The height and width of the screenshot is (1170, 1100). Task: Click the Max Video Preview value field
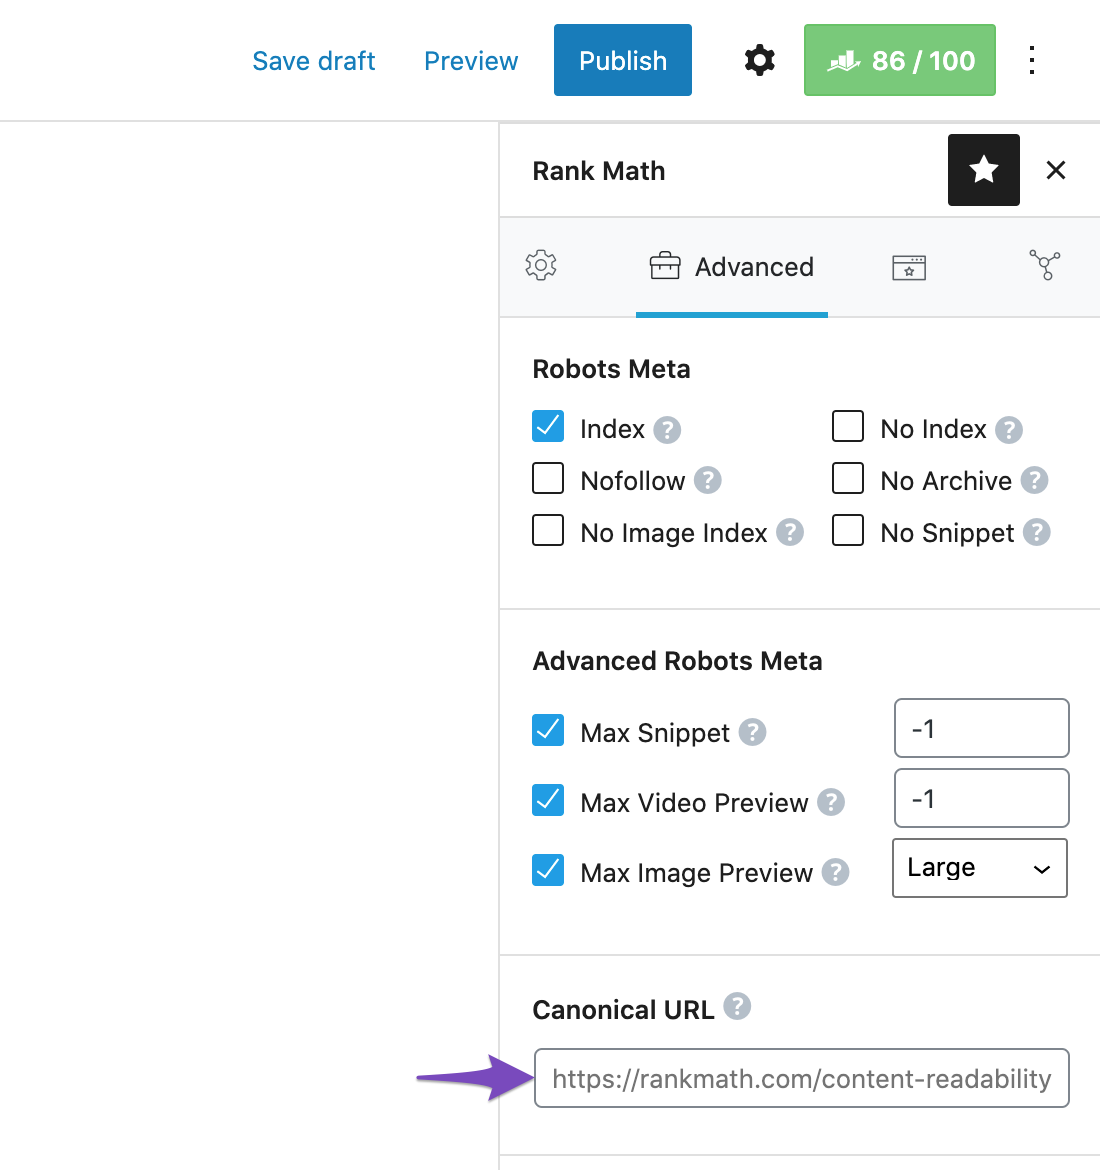[x=981, y=798]
